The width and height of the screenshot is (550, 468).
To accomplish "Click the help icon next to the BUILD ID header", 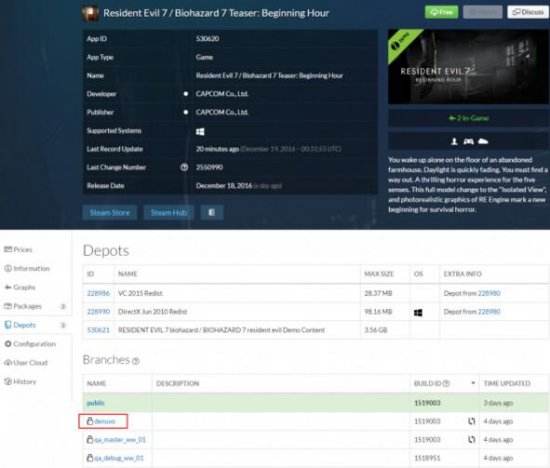I will pyautogui.click(x=446, y=383).
